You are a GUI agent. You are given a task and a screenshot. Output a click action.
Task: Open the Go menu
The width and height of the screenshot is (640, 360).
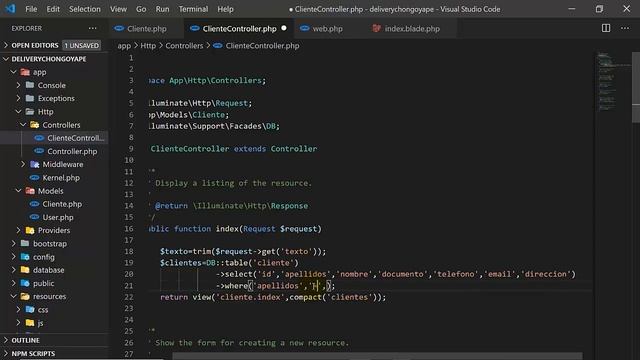[141, 9]
